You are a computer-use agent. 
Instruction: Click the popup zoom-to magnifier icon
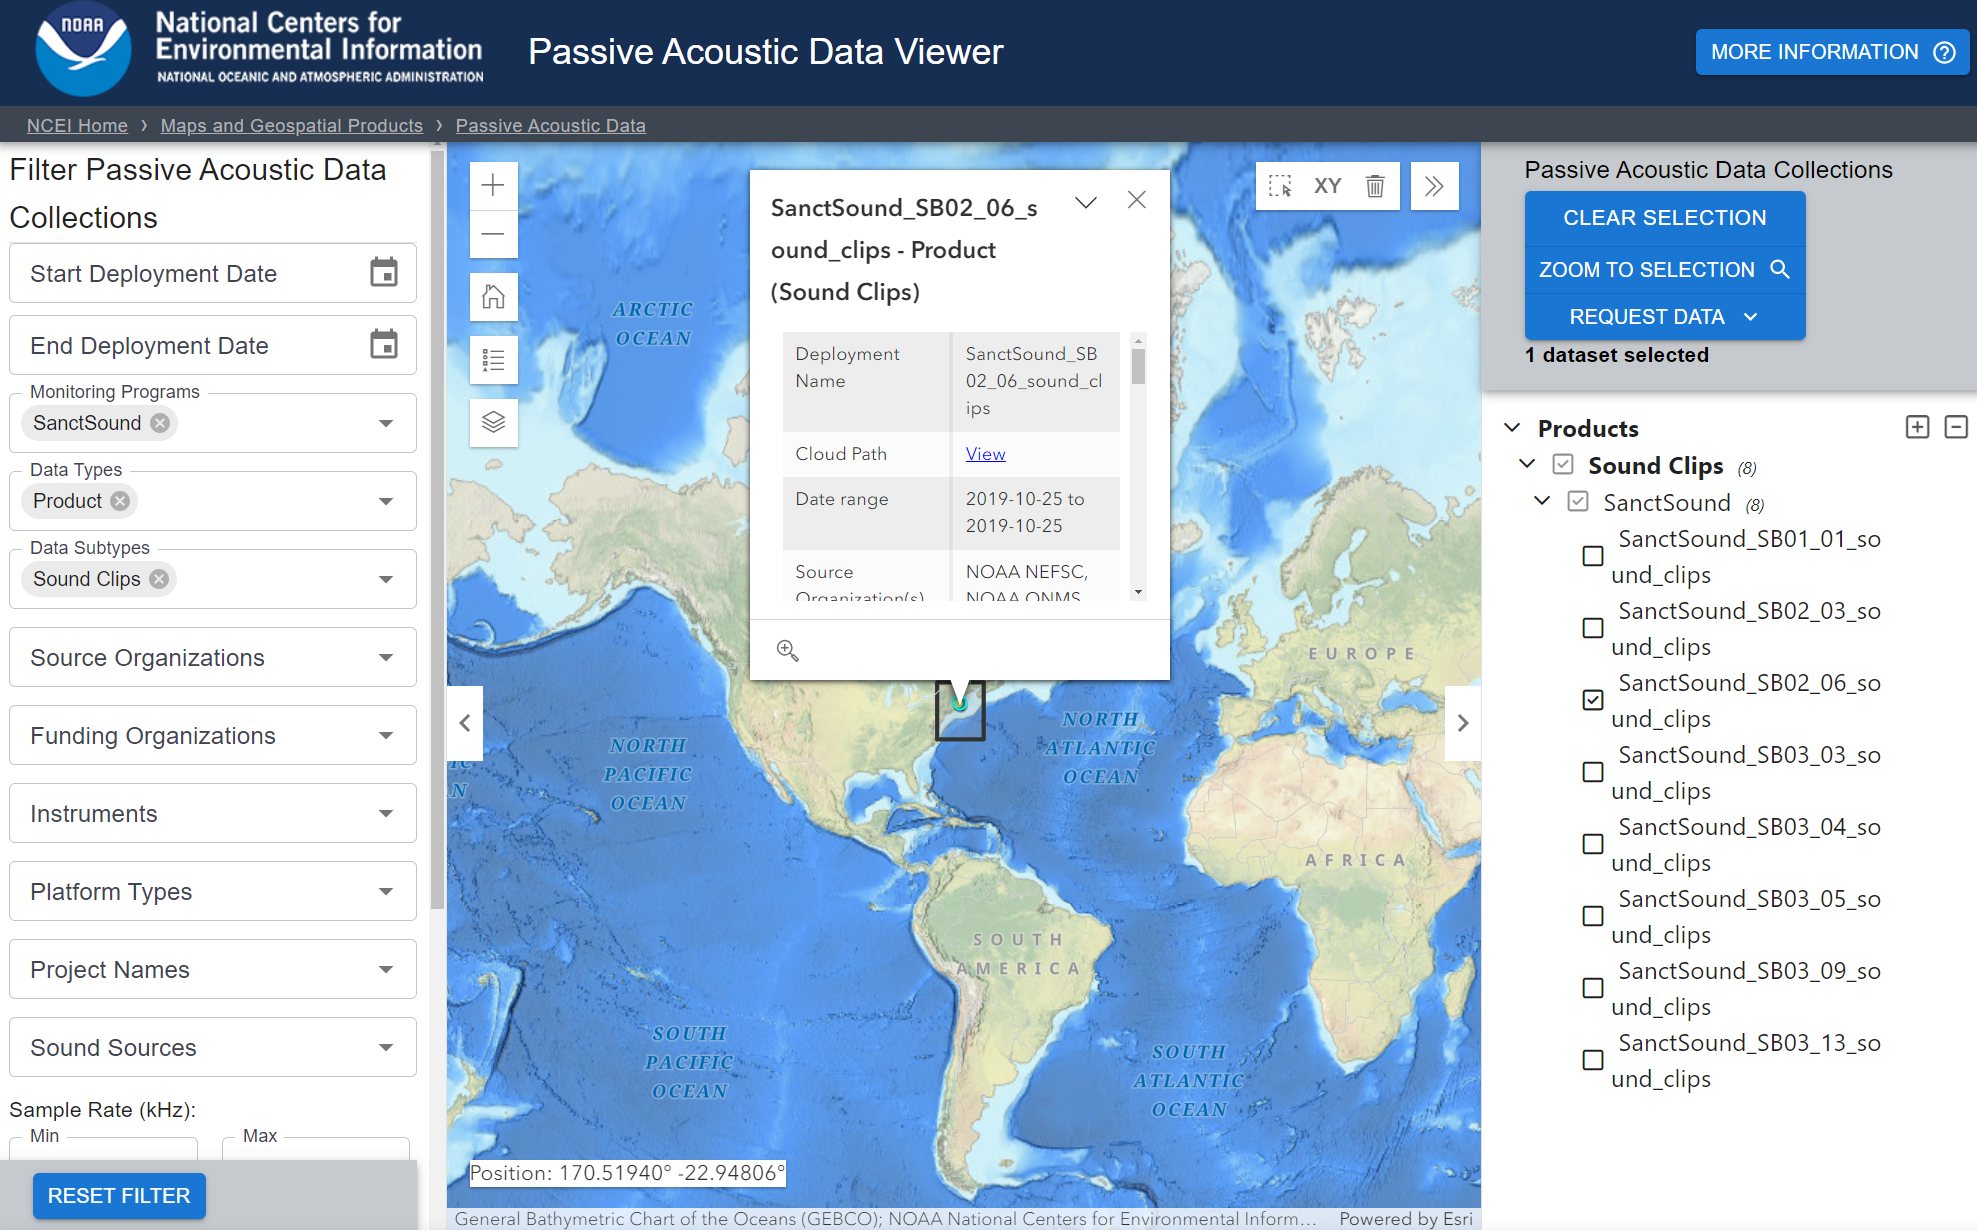788,651
